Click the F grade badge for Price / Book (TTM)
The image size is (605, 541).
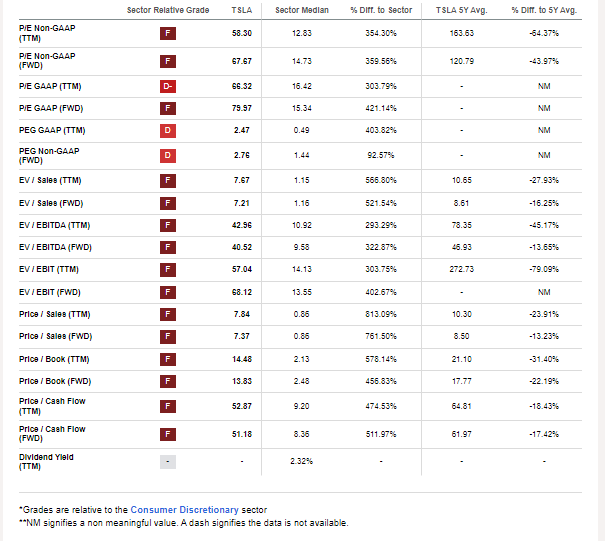pos(168,359)
